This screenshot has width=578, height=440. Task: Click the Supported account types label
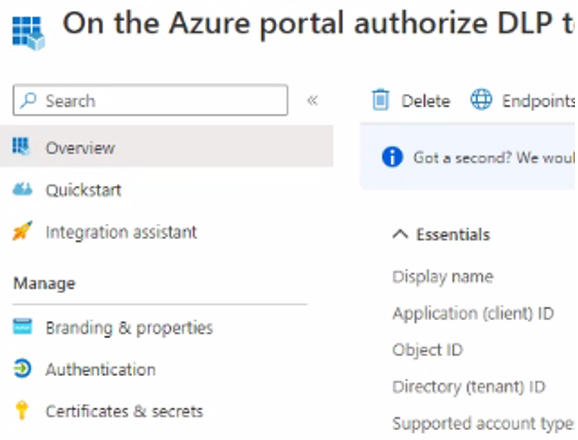pos(484,424)
